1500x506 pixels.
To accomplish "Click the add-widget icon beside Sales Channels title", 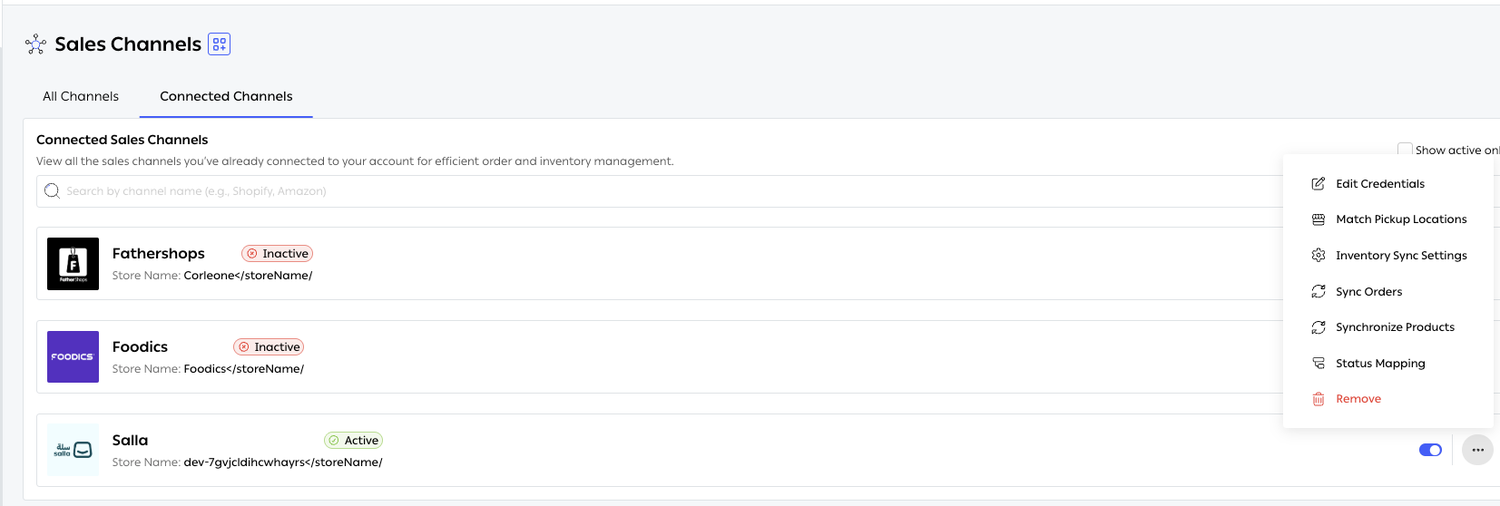I will pyautogui.click(x=219, y=44).
